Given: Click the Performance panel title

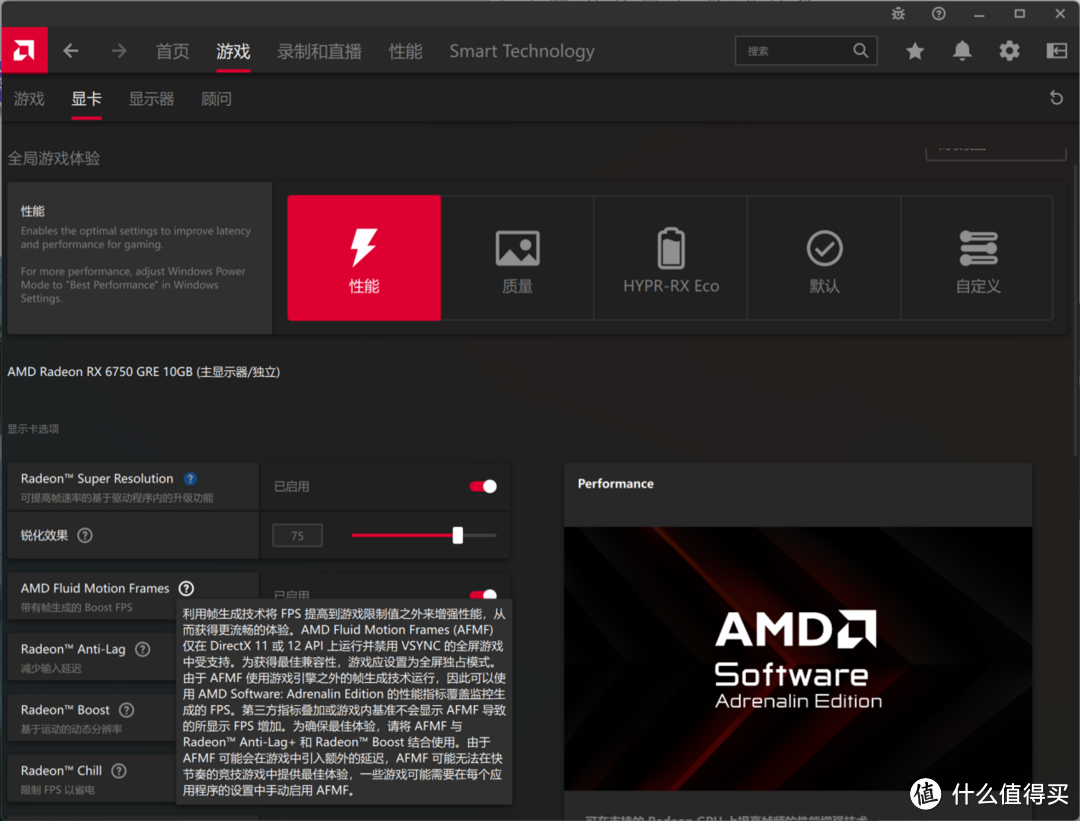Looking at the screenshot, I should click(615, 484).
